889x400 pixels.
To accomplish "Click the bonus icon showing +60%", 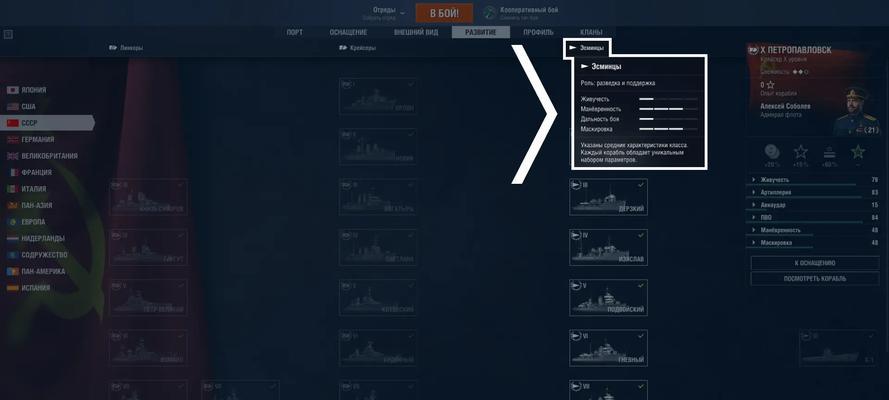I will pos(829,152).
